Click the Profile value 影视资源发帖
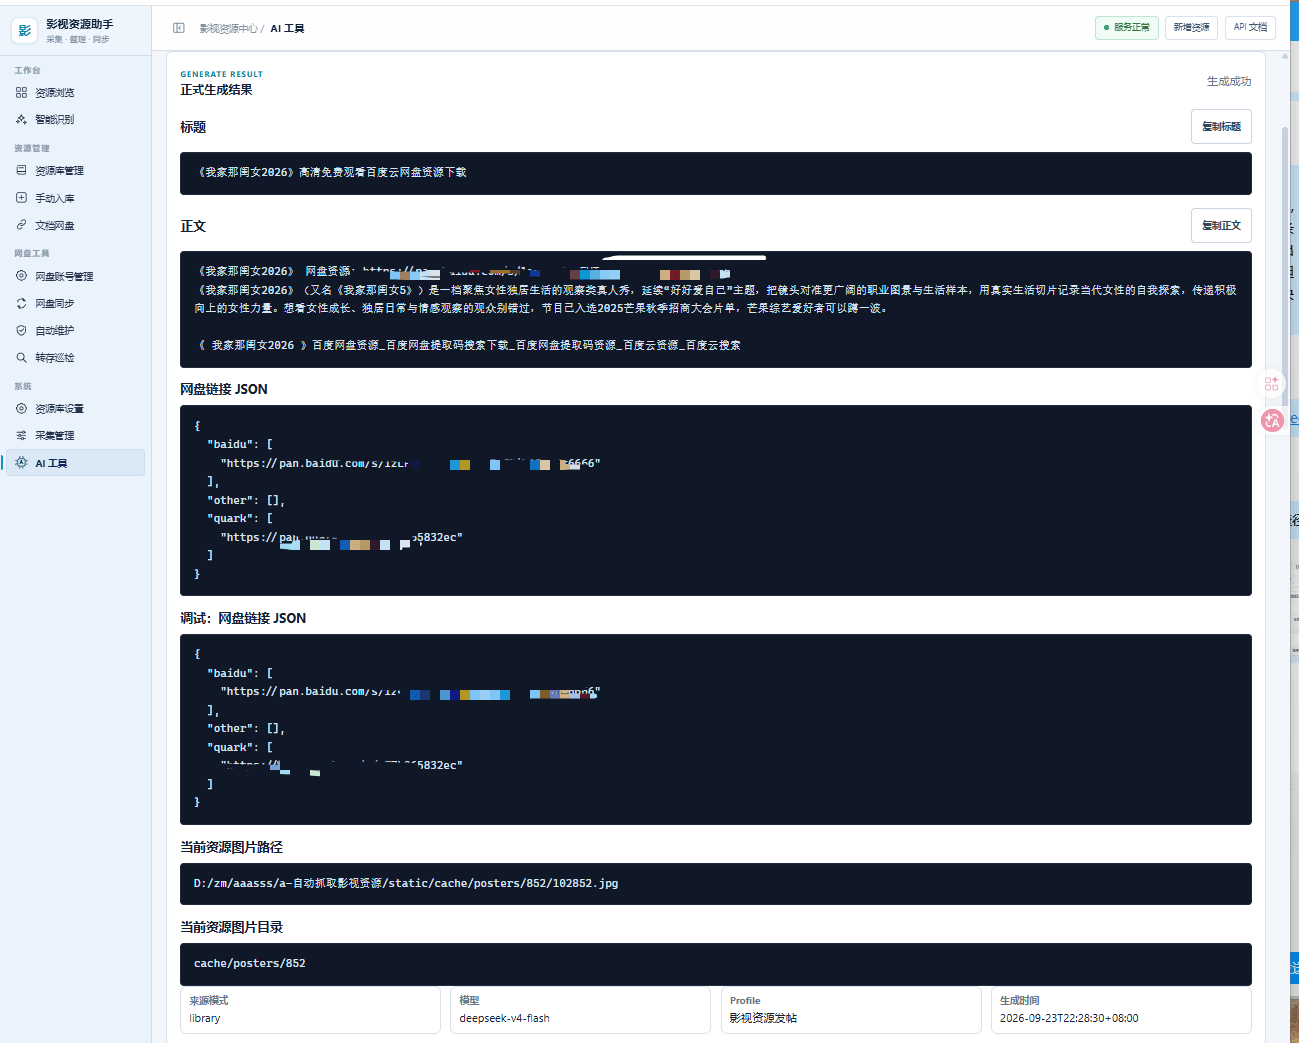Screen dimensions: 1299x1043 pyautogui.click(x=763, y=1019)
